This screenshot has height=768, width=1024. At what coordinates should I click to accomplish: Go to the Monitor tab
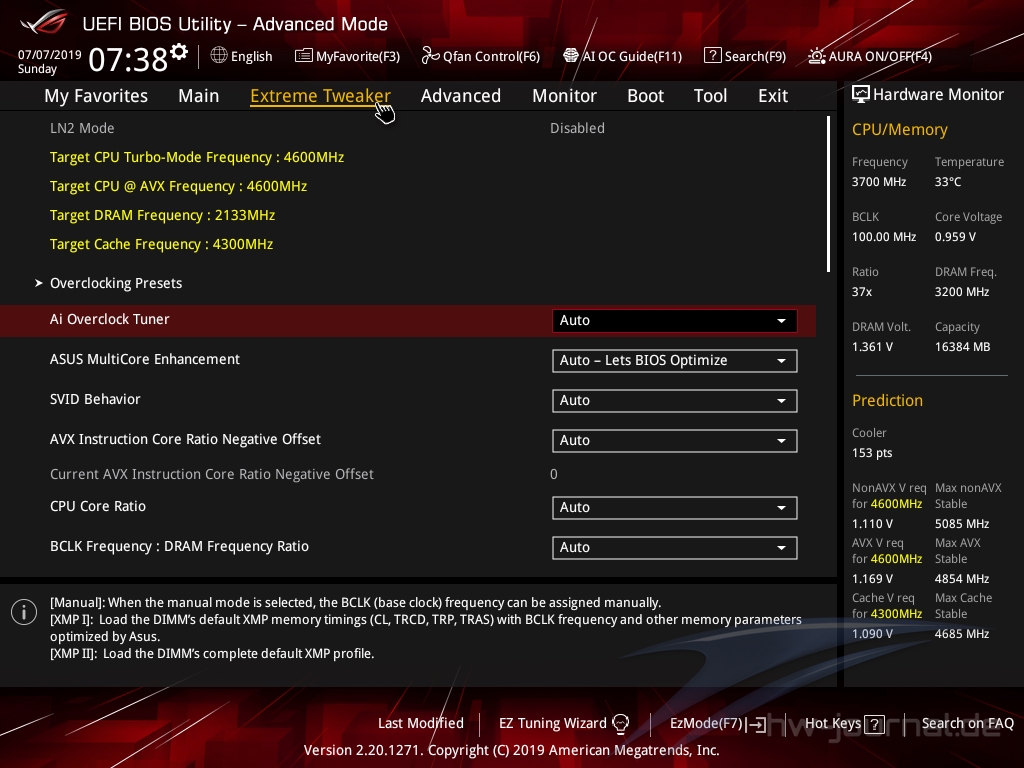click(564, 96)
